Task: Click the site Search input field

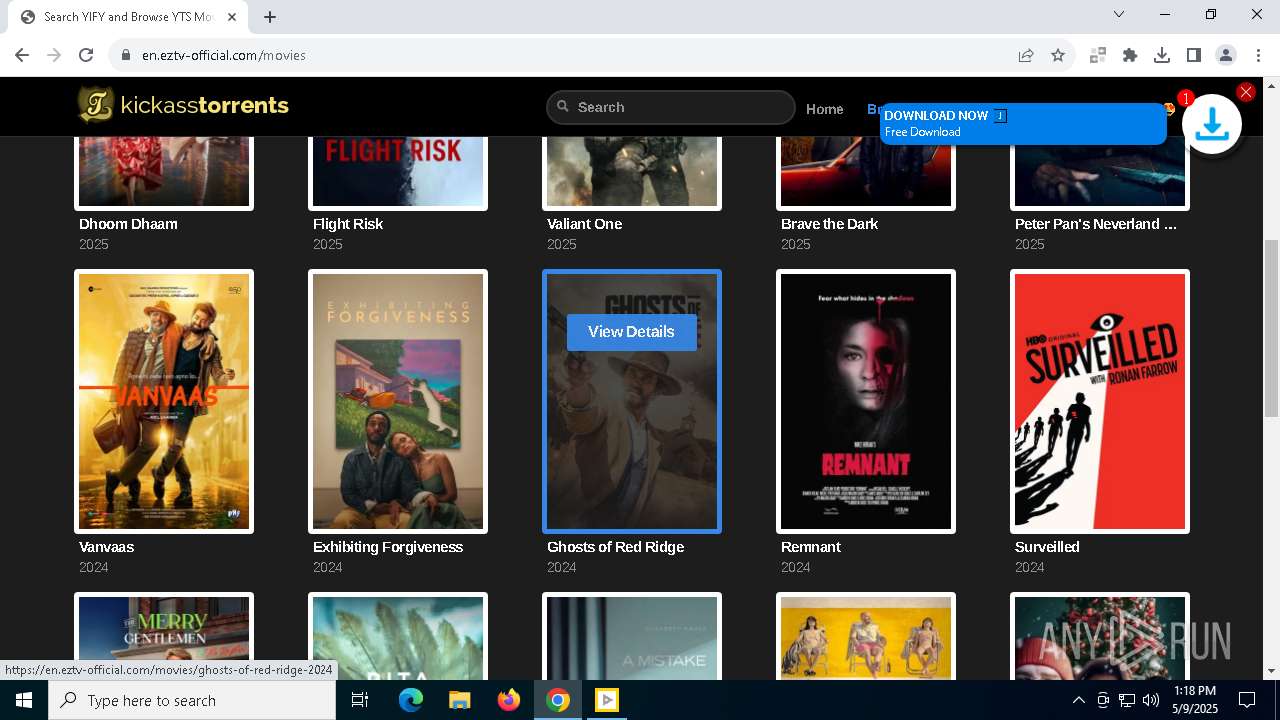Action: tap(671, 107)
